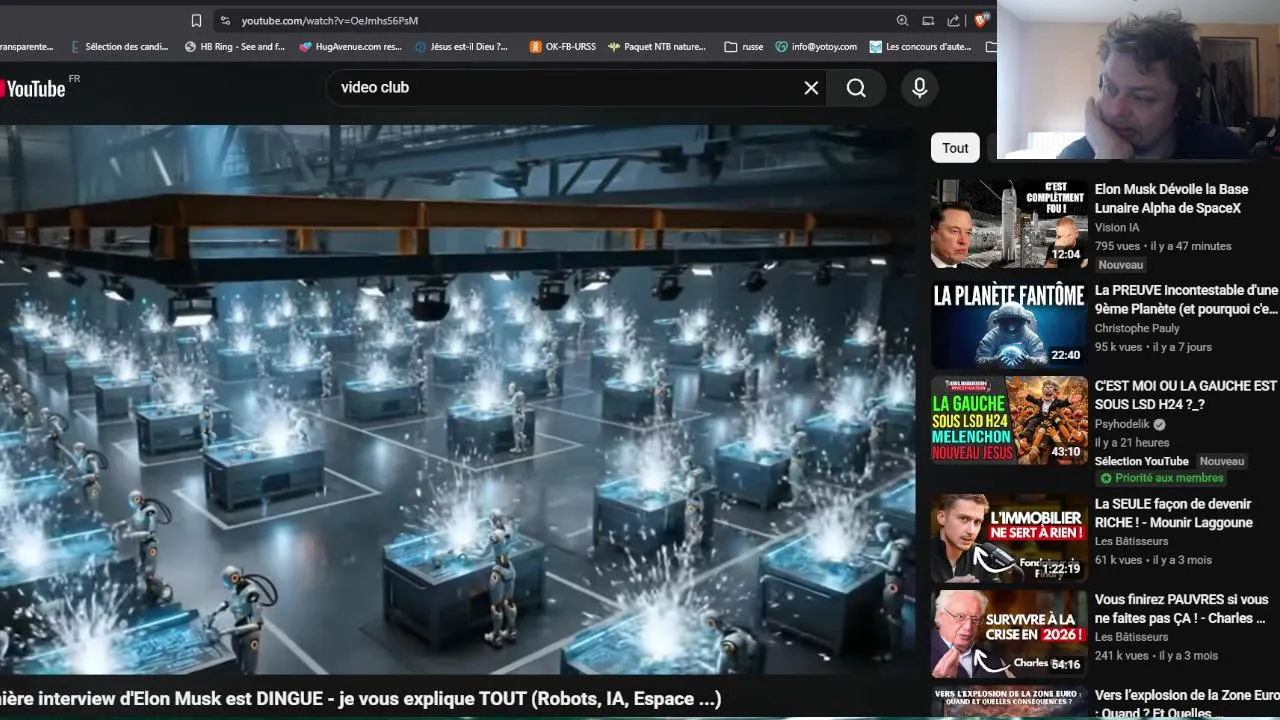
Task: Expand the 'russe' bookmarks folder
Action: click(x=744, y=46)
